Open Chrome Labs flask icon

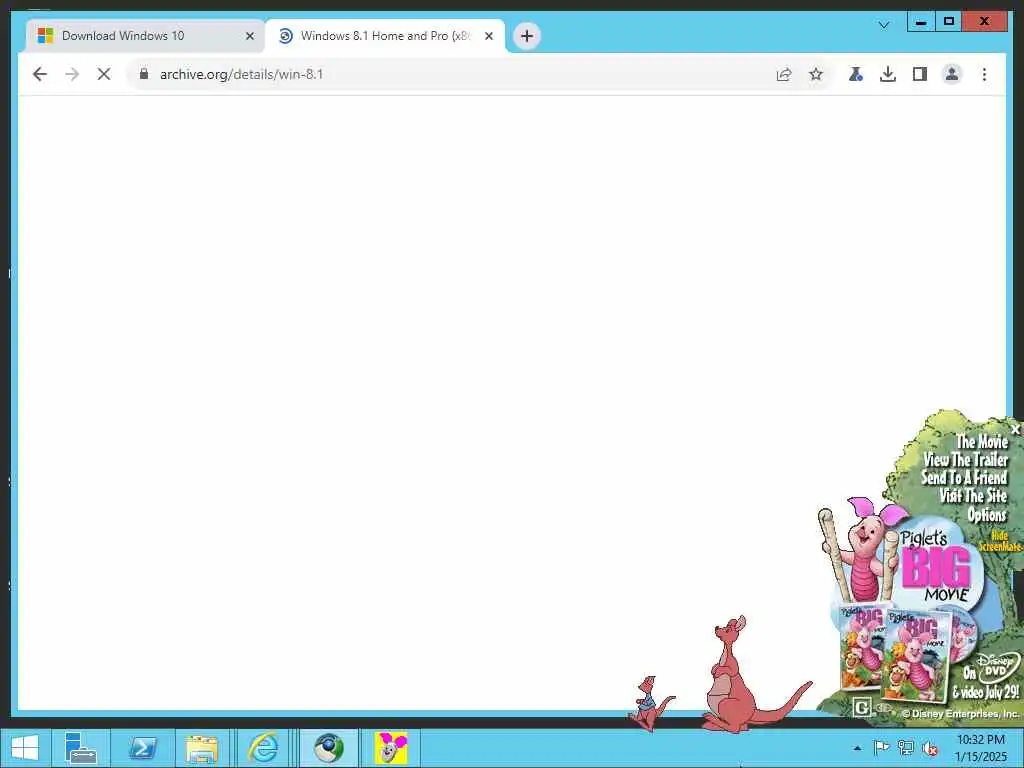856,74
